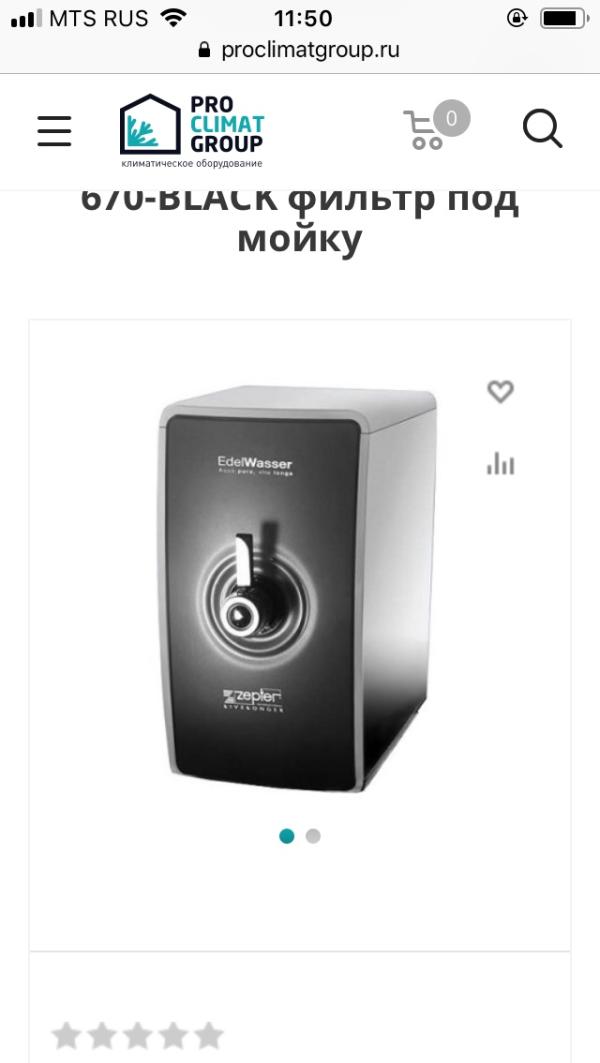Rate the product three stars

tap(138, 1036)
